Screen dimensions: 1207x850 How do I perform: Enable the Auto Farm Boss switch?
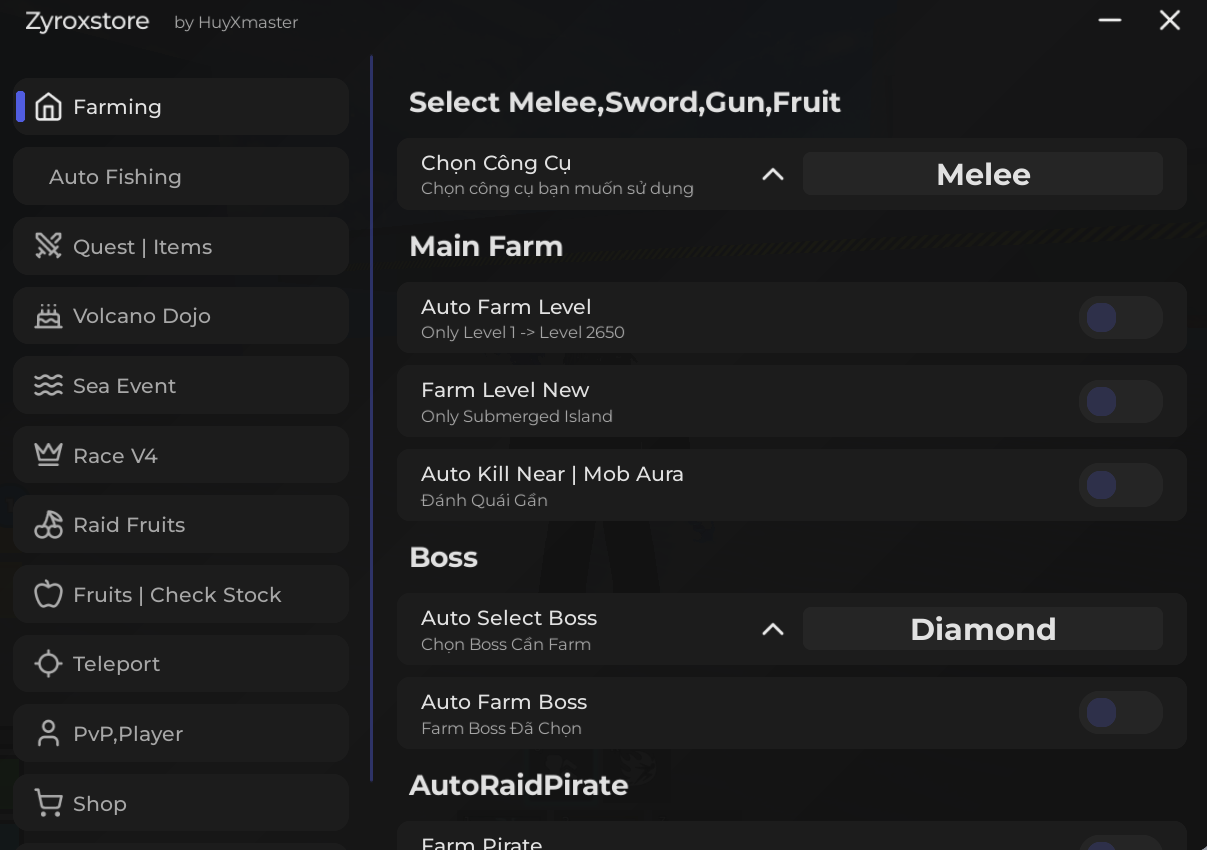[x=1120, y=714]
